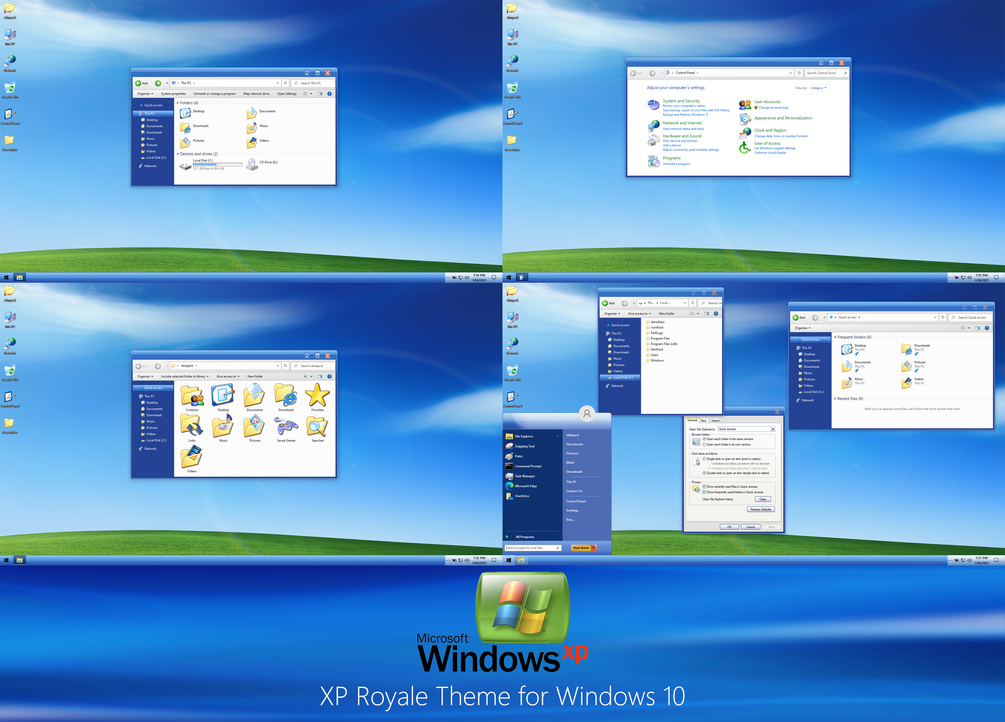Open All Programs in start menu
Image resolution: width=1005 pixels, height=722 pixels.
(x=524, y=537)
